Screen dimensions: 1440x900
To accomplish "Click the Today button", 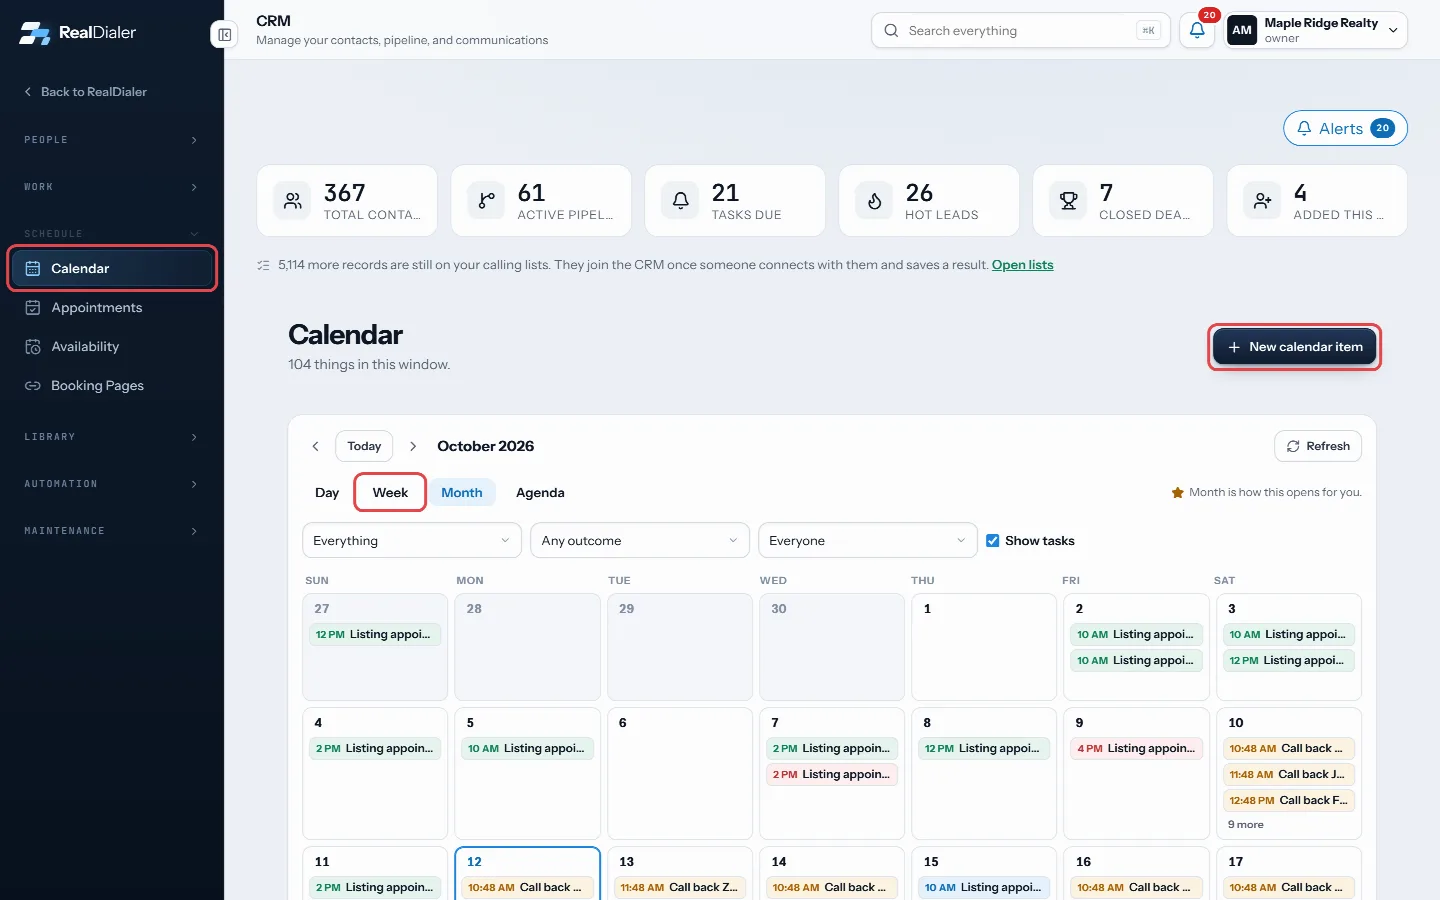I will [x=364, y=446].
